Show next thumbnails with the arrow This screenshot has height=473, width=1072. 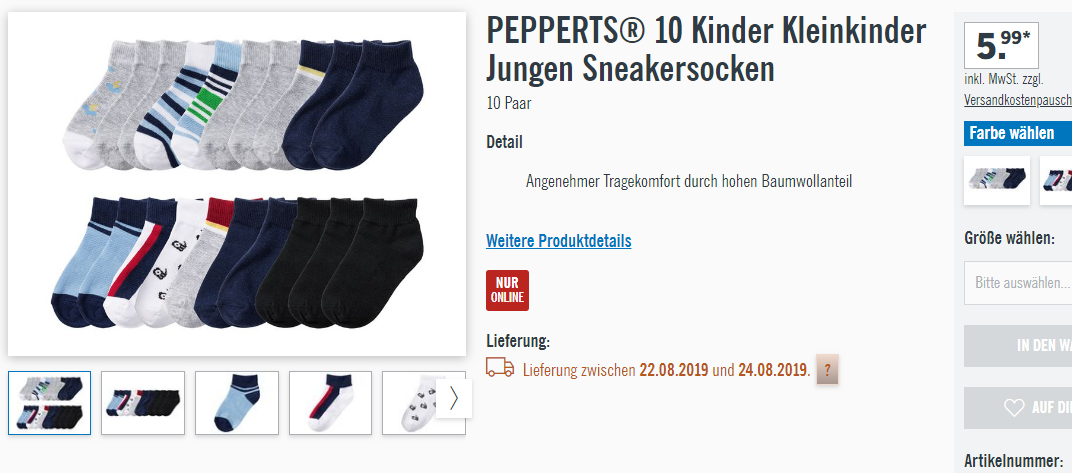tap(454, 399)
